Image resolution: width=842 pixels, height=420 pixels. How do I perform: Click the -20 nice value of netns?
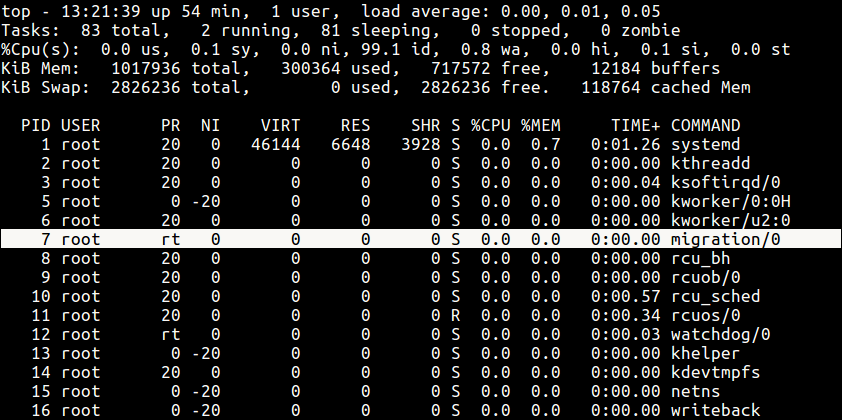pos(206,392)
